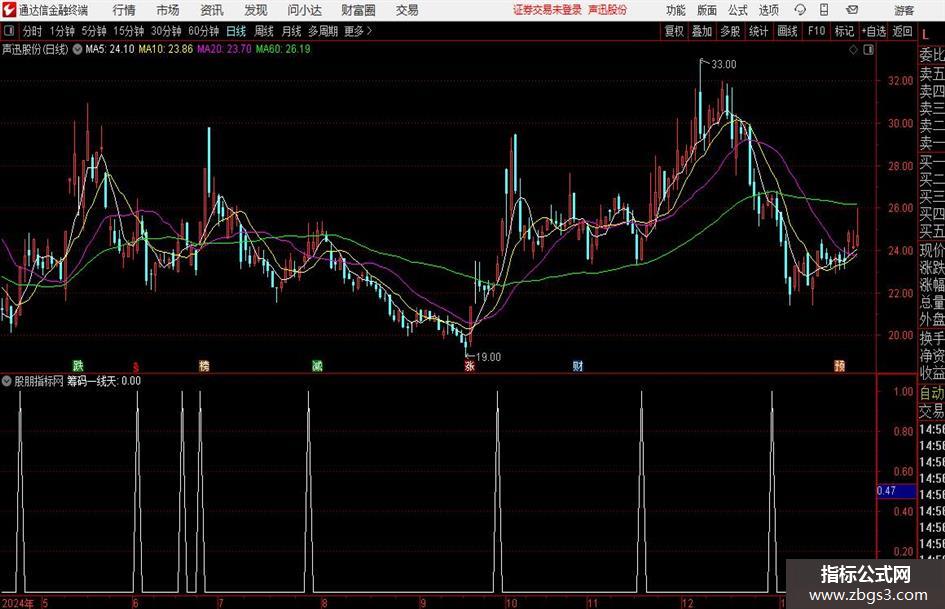Click the diamond icon above the chart

point(853,50)
